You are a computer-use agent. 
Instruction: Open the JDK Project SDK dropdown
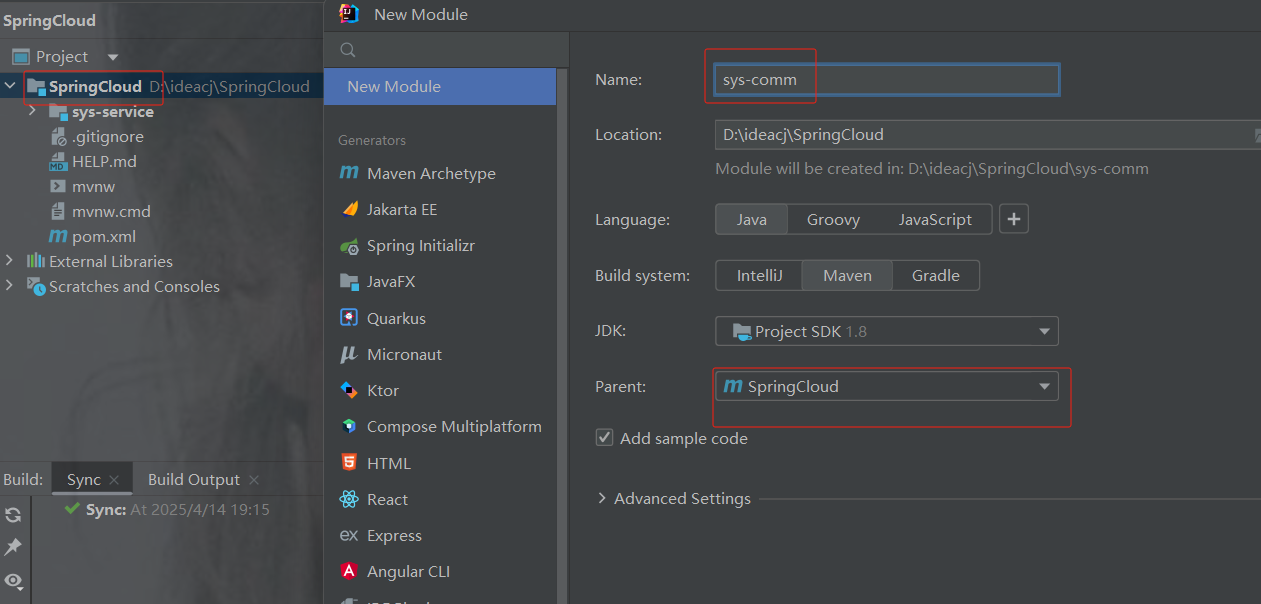[x=887, y=331]
